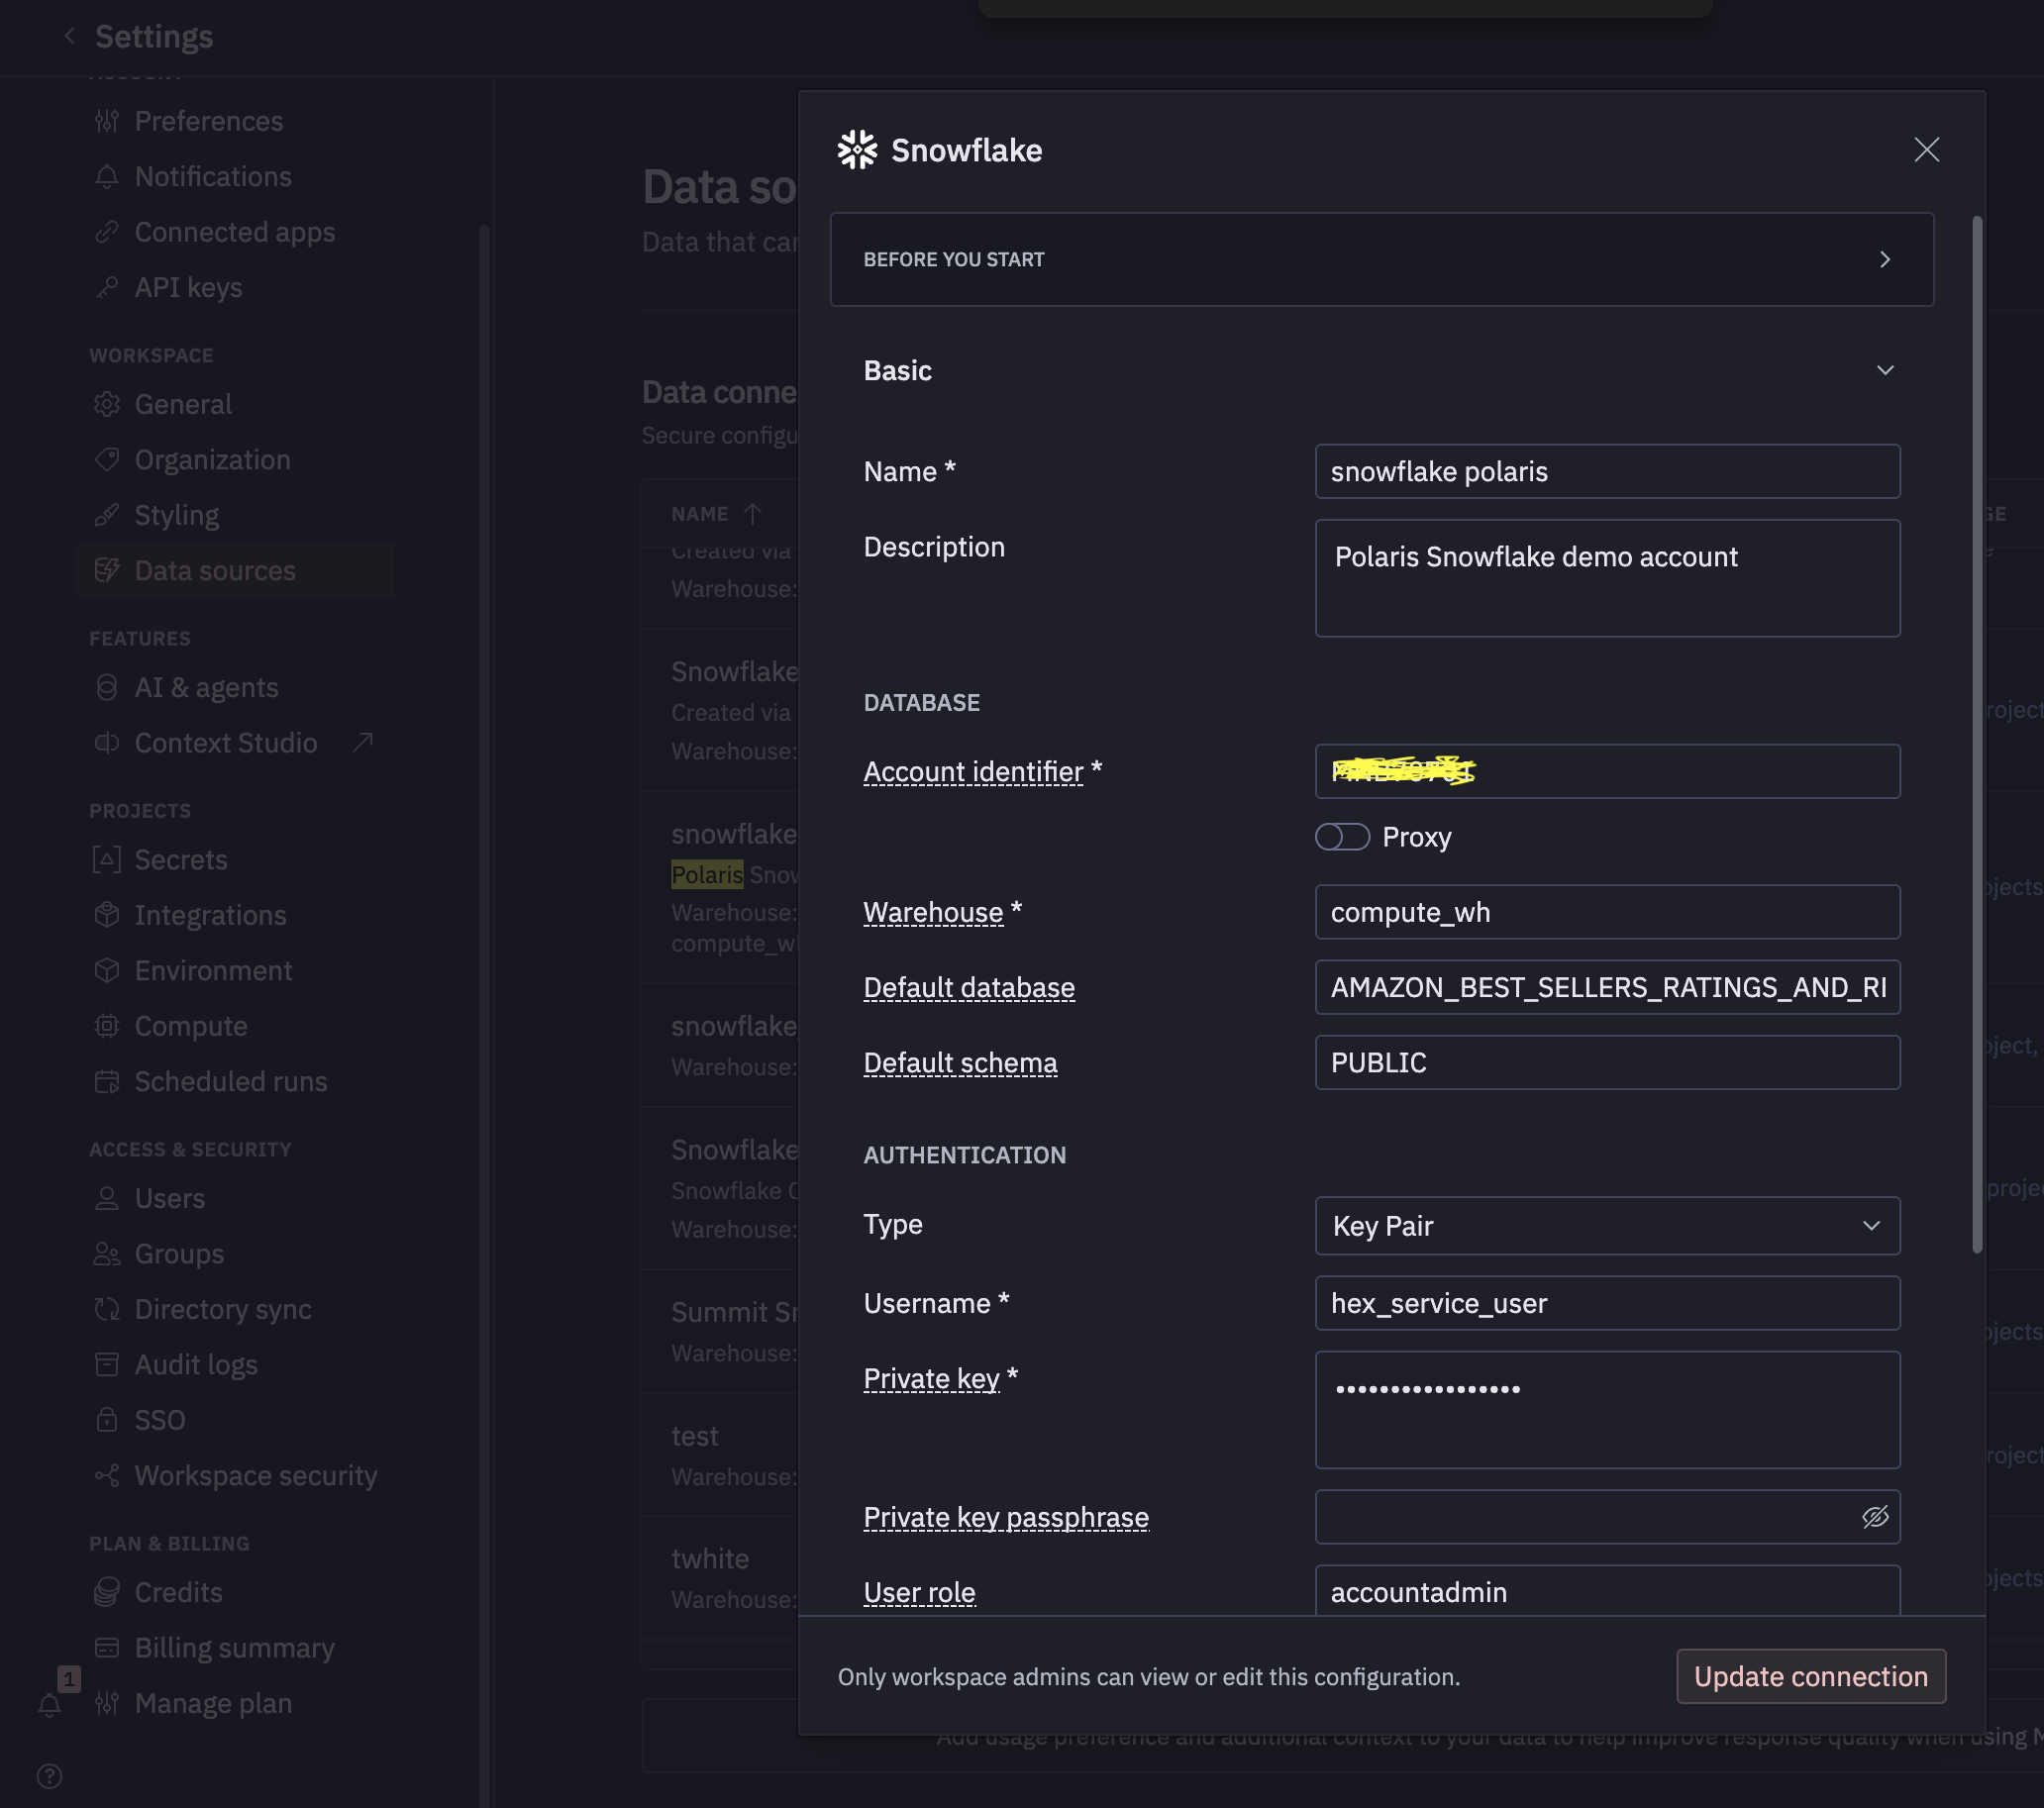
Task: Open Notifications settings page
Action: click(213, 177)
